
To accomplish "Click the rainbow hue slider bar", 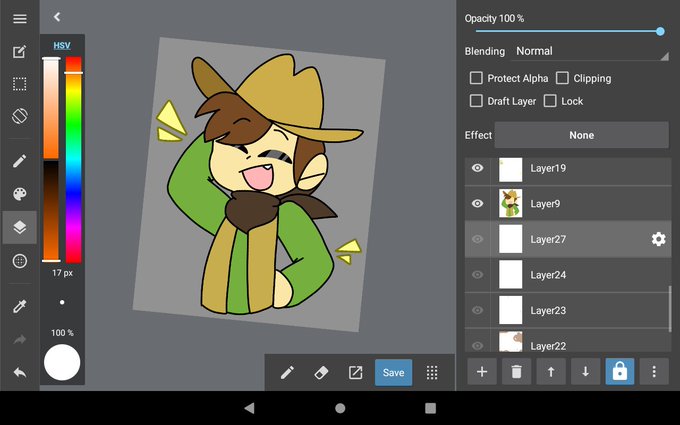I will point(73,160).
